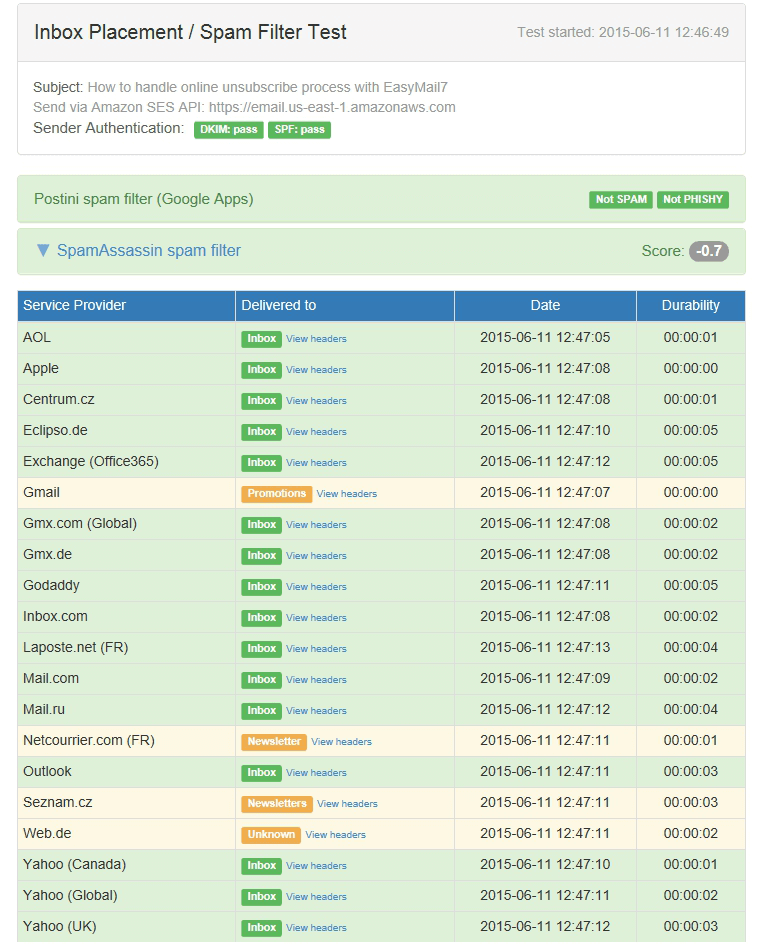The image size is (760, 944).
Task: Click the Eclipso.de durability 00:00:05
Action: [691, 430]
